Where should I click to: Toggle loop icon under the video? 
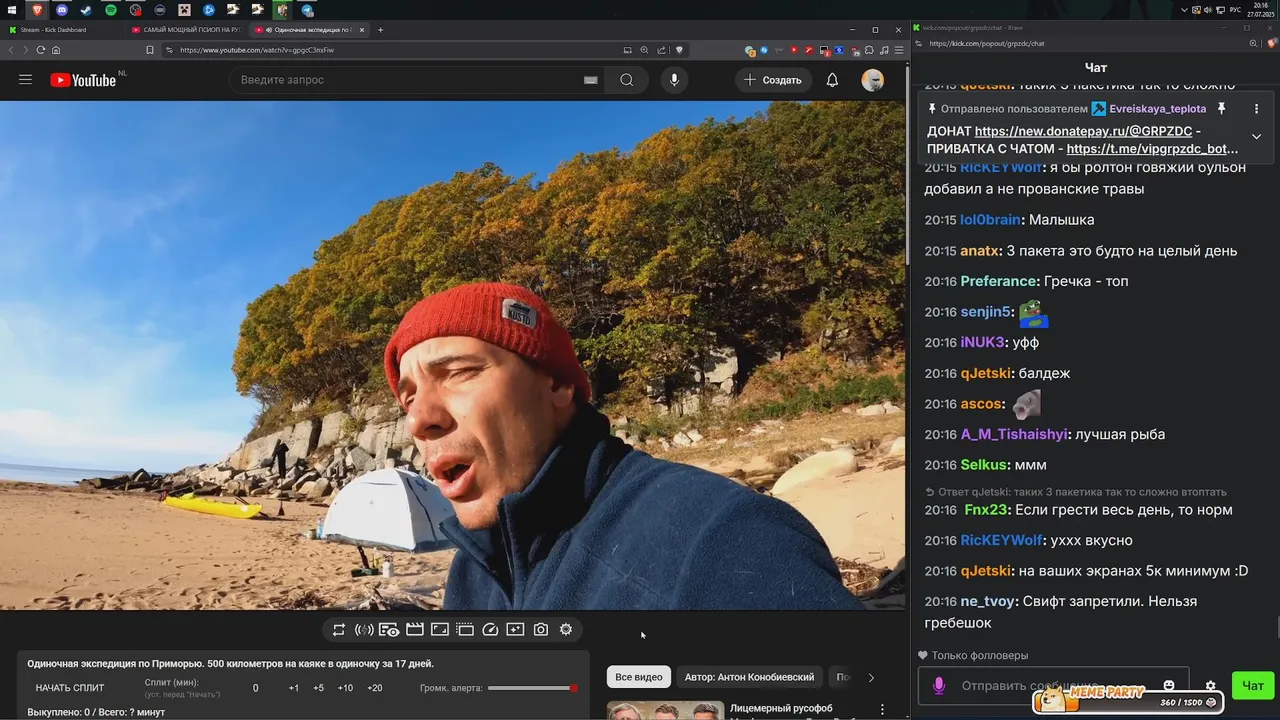(x=339, y=629)
